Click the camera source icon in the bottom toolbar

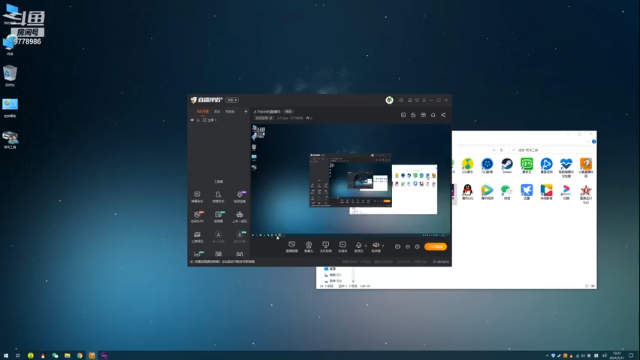309,245
